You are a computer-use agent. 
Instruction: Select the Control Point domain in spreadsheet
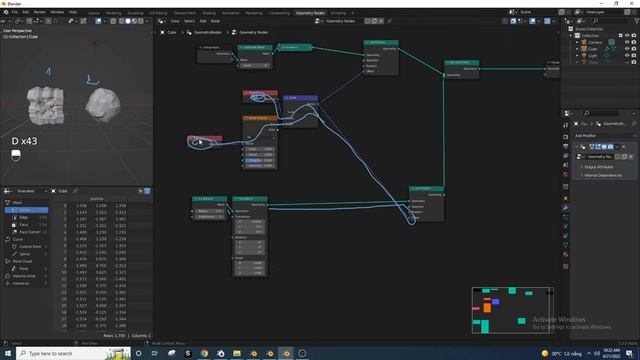point(30,247)
